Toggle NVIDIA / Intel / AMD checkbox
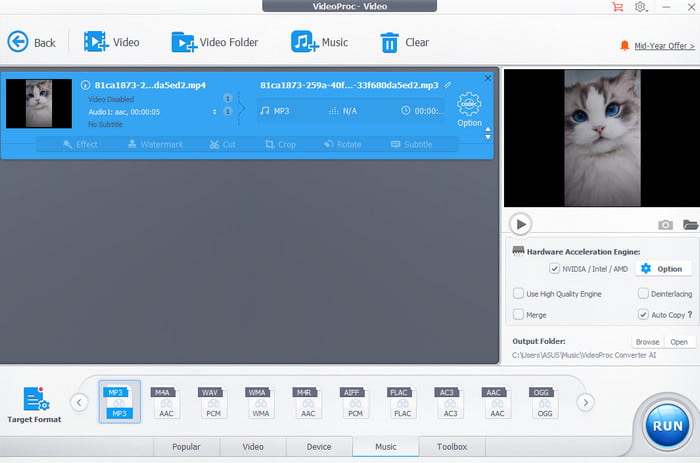 (554, 268)
